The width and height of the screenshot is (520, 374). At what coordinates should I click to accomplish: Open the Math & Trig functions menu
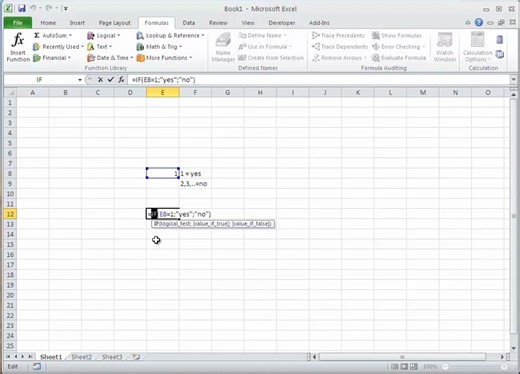(159, 47)
